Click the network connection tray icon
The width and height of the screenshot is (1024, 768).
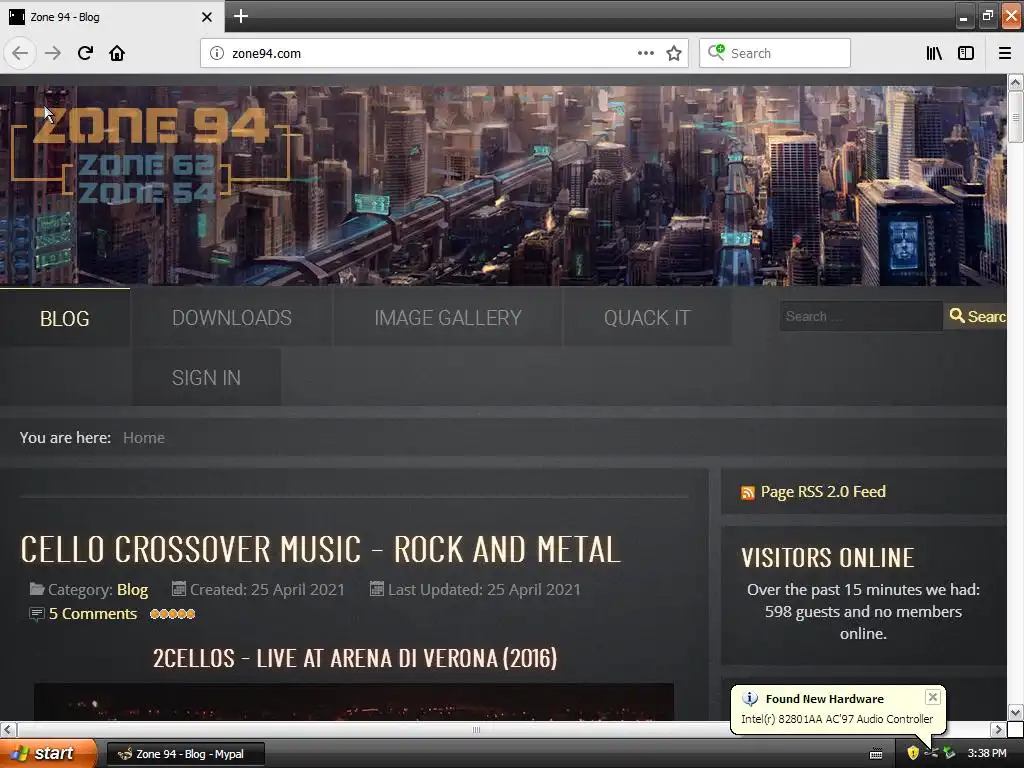[x=931, y=754]
